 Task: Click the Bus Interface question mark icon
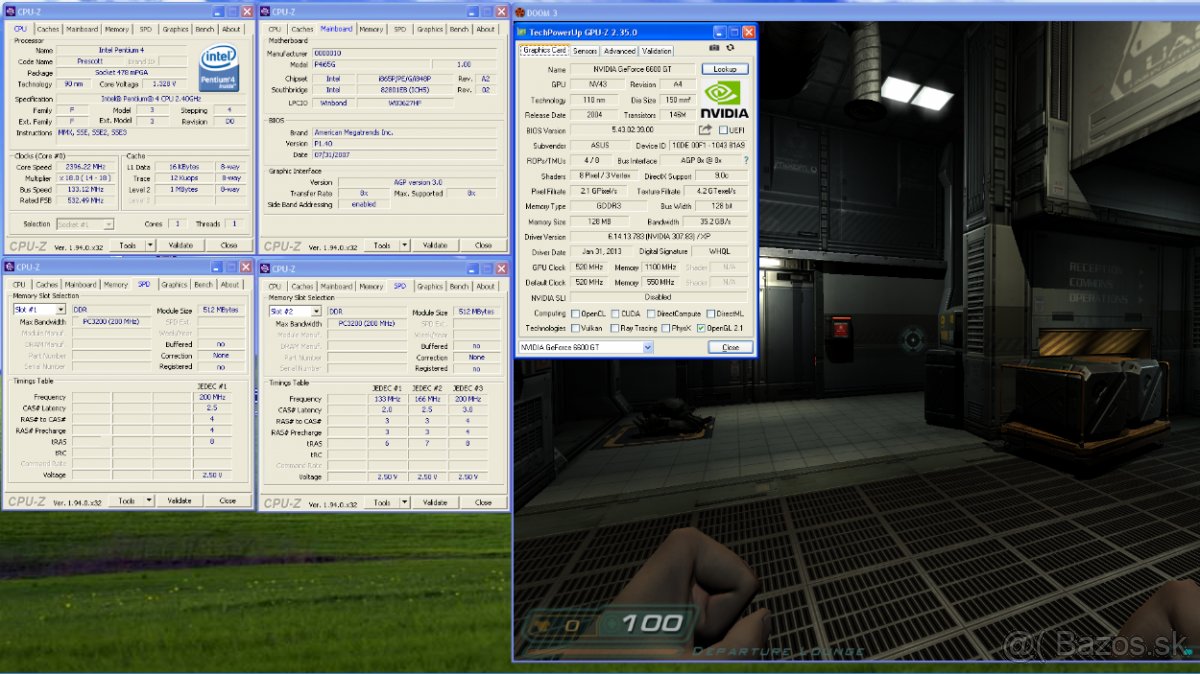pyautogui.click(x=745, y=160)
